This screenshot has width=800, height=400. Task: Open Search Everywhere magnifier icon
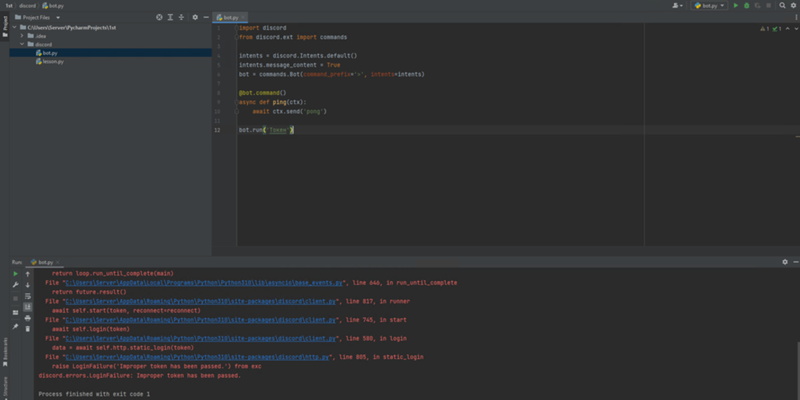(x=780, y=5)
